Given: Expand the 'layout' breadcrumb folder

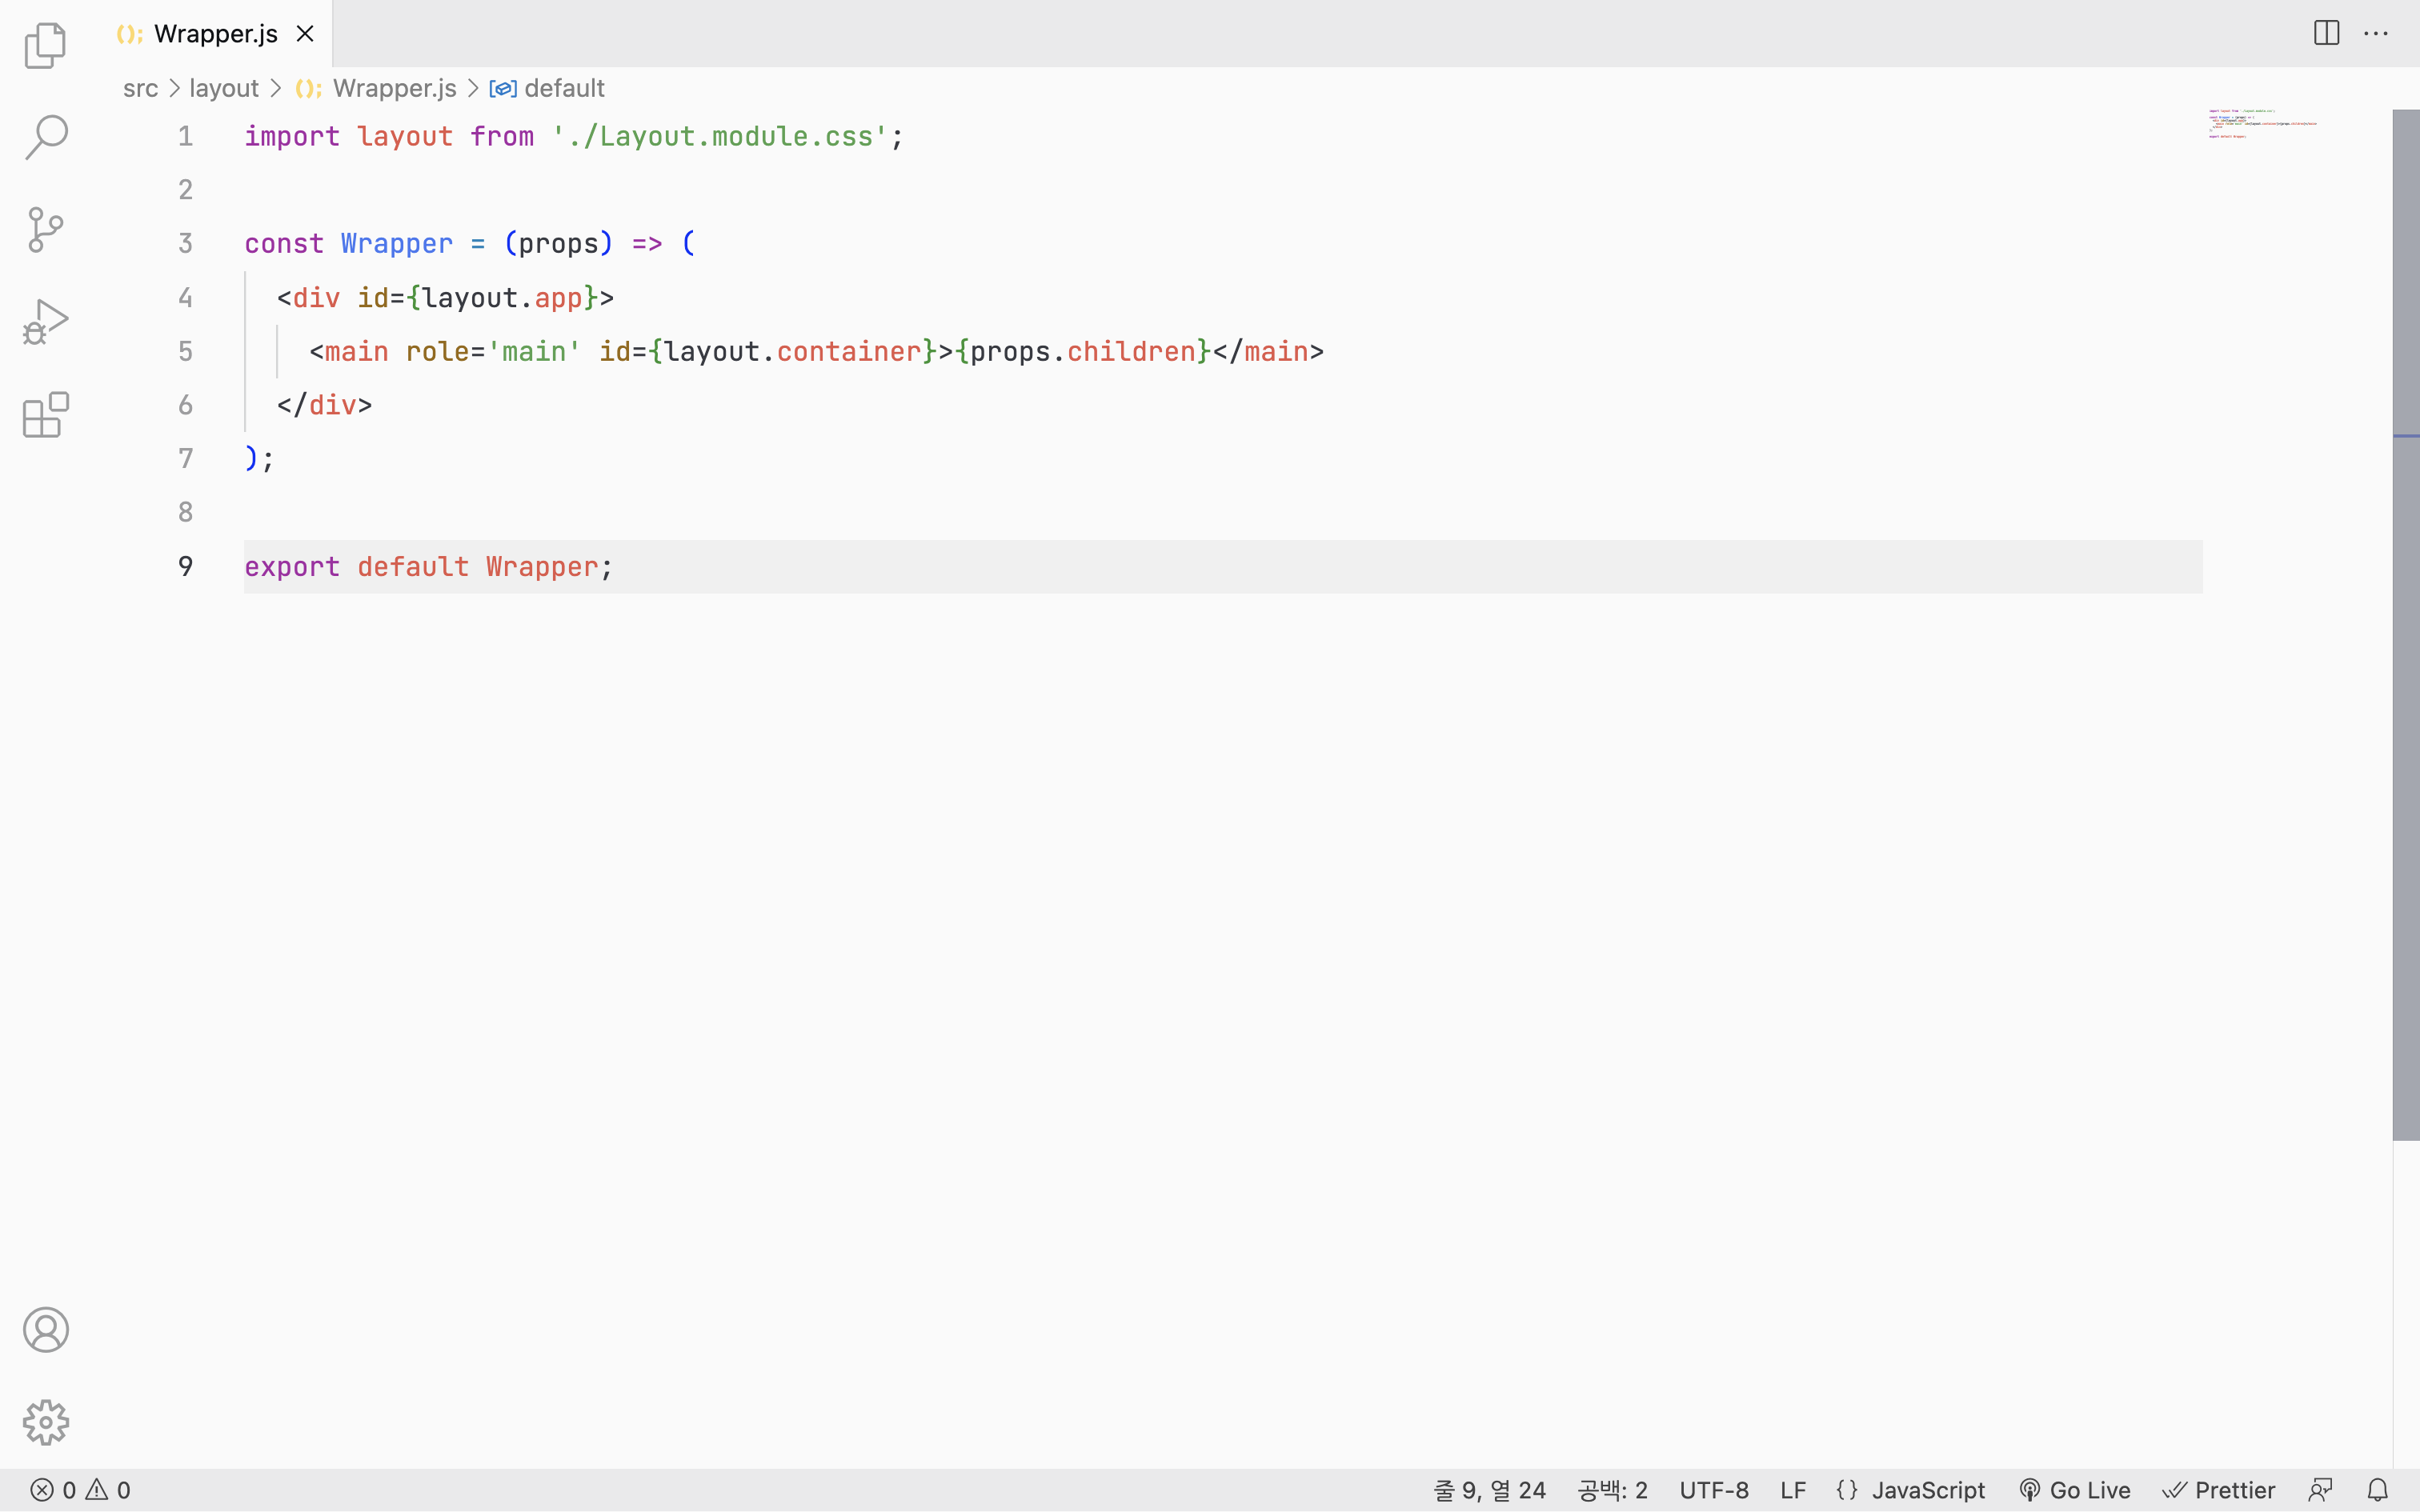Looking at the screenshot, I should tap(224, 88).
